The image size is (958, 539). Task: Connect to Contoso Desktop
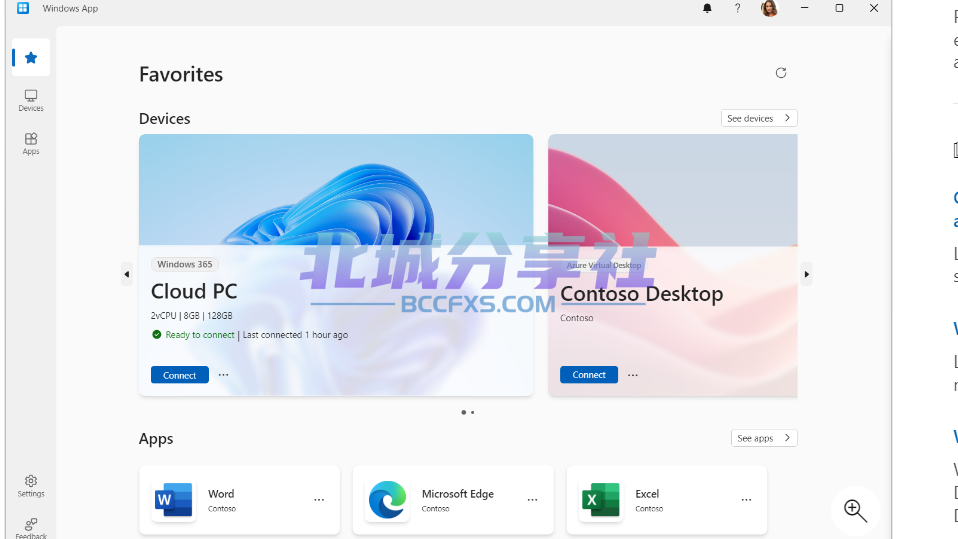coord(589,375)
